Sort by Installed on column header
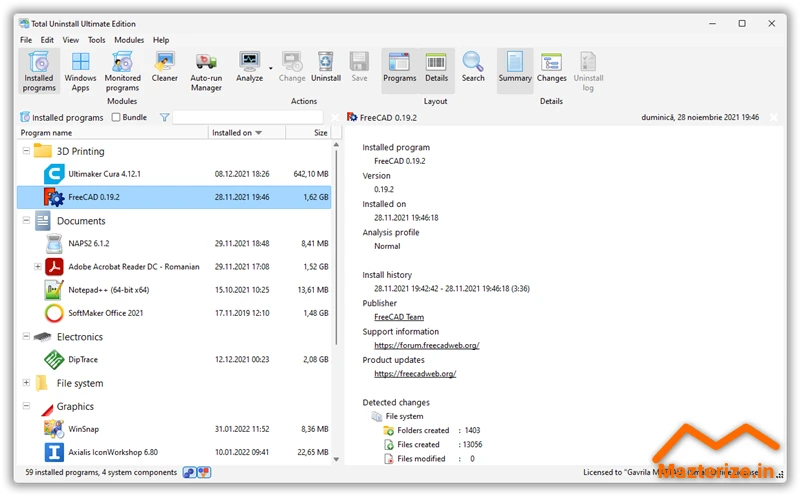The image size is (800, 496). tap(247, 133)
